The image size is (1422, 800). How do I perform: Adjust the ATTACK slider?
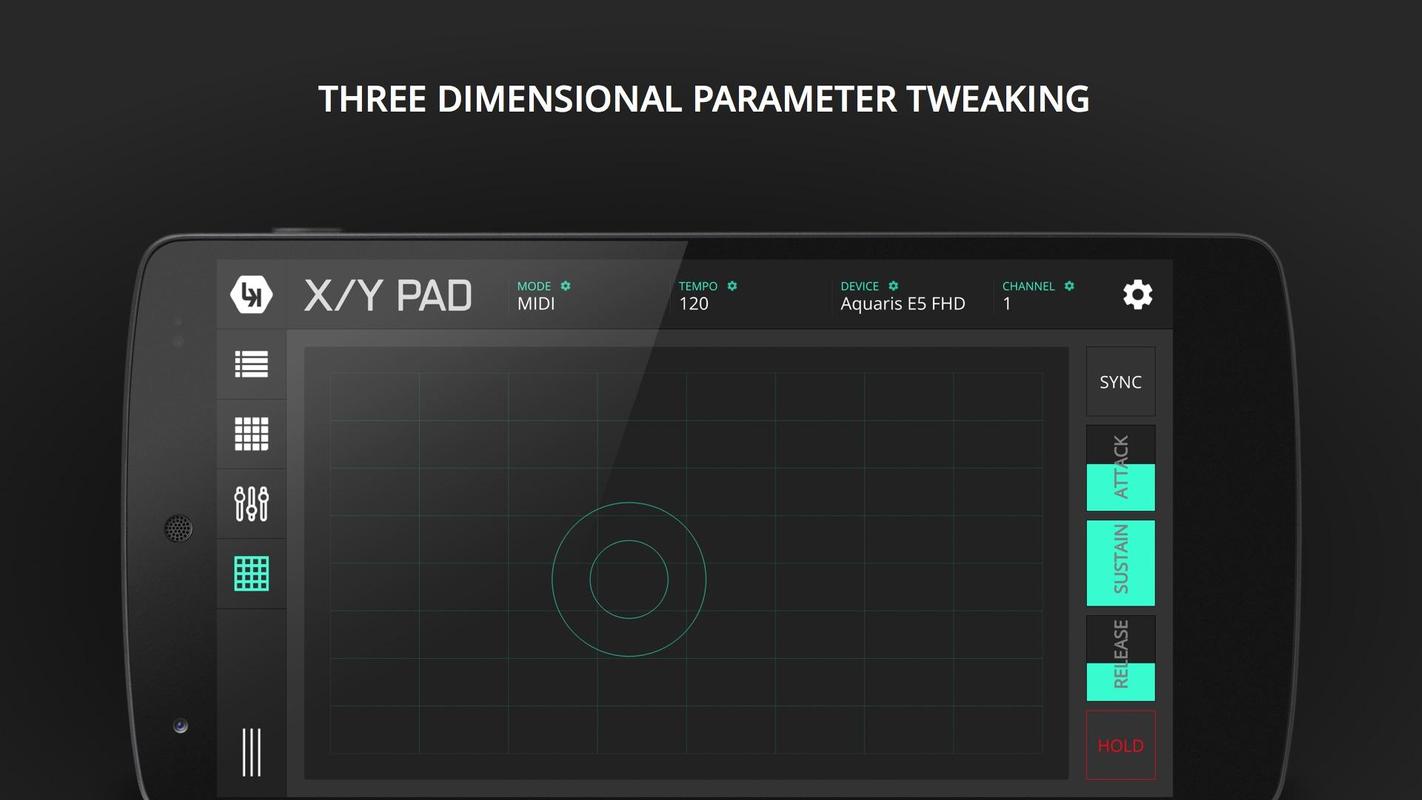[x=1120, y=468]
